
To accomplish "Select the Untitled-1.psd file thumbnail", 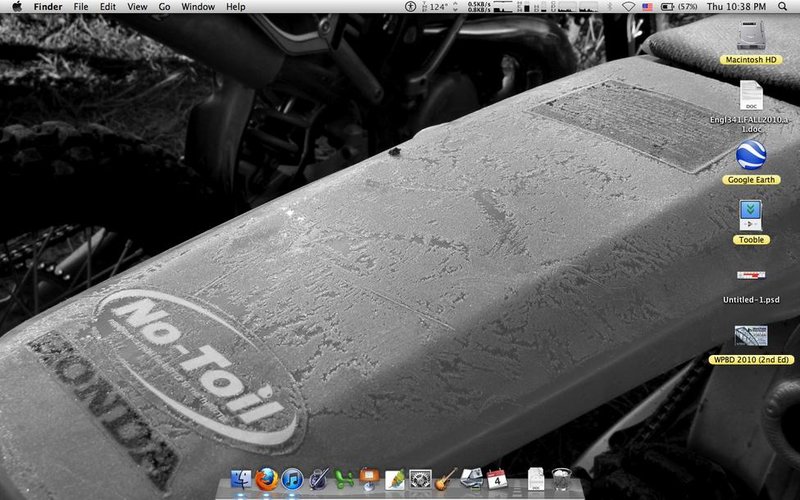I will click(751, 276).
